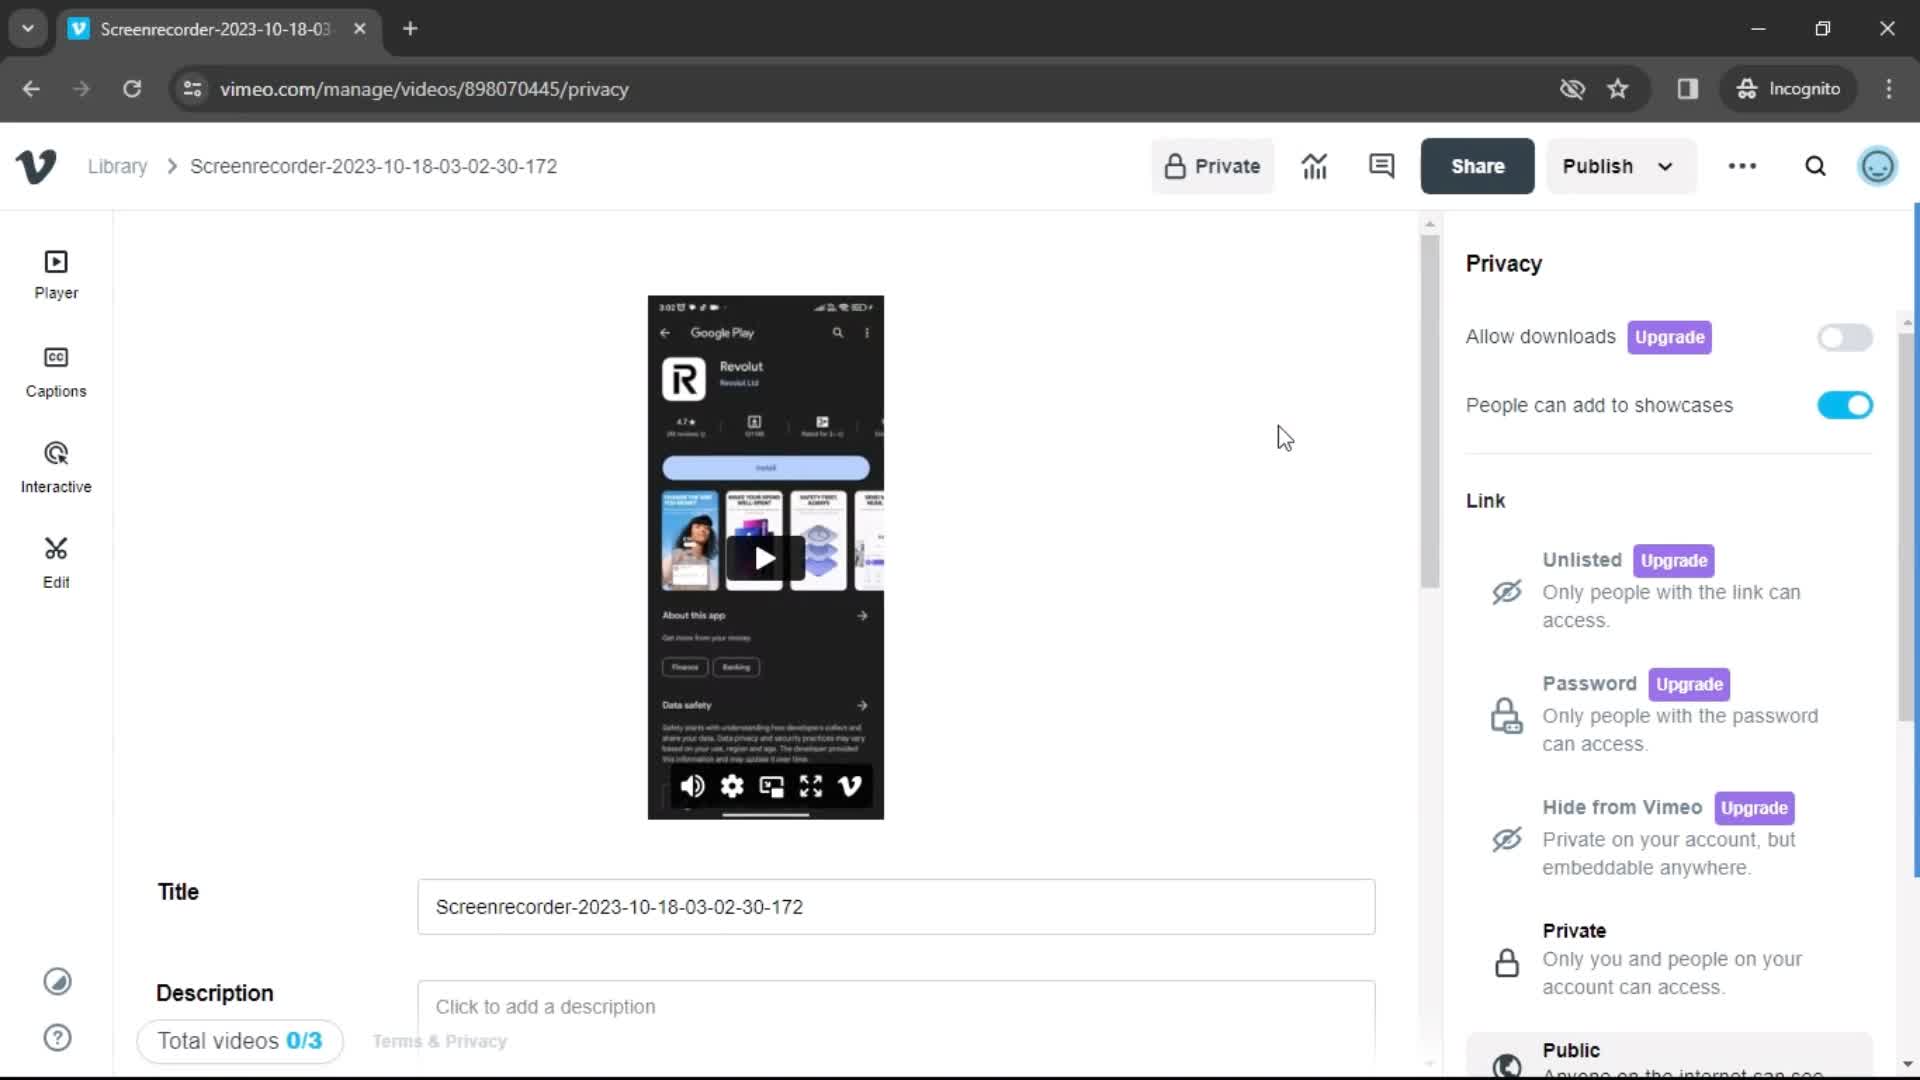The image size is (1920, 1080).
Task: Select the Captions tool in sidebar
Action: click(x=55, y=369)
